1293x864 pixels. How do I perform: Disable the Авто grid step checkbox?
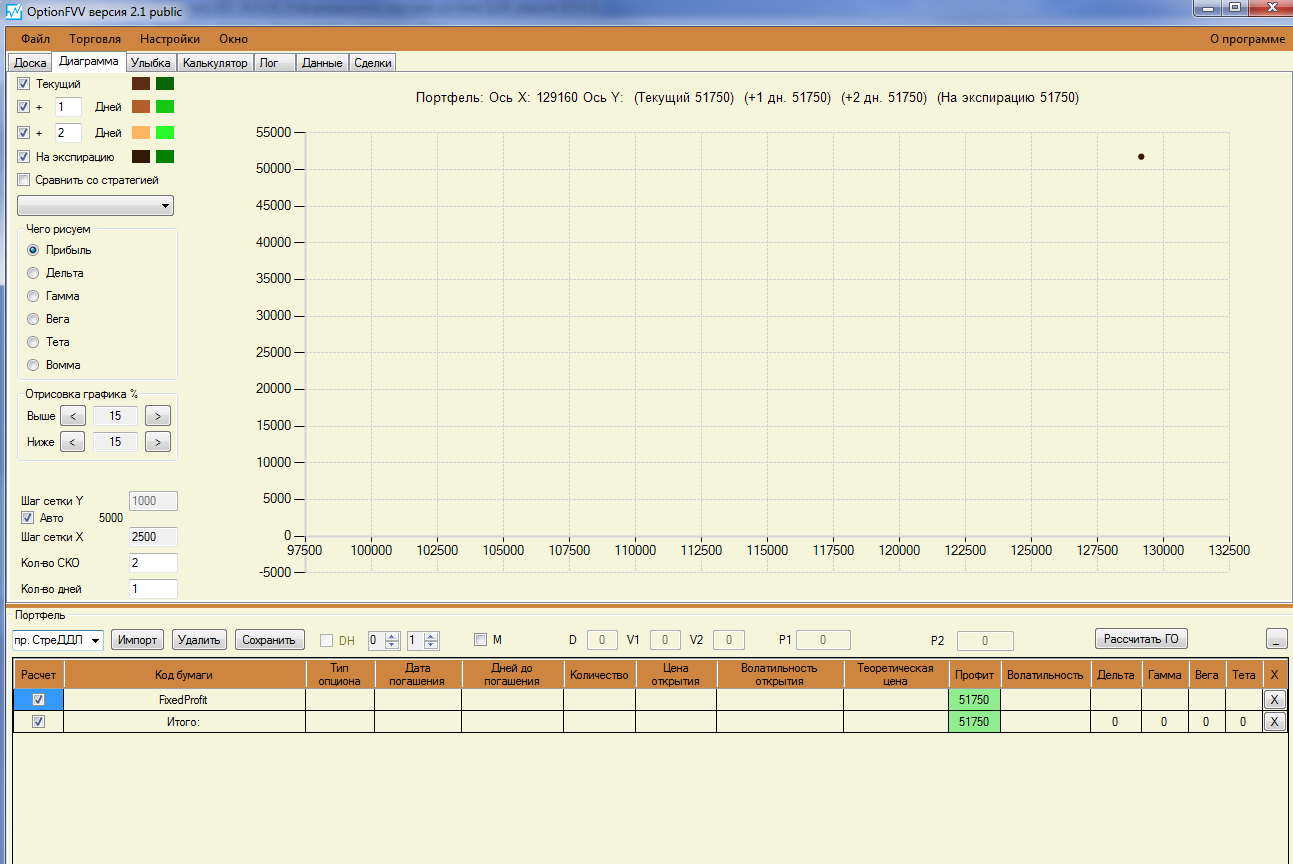tap(28, 518)
